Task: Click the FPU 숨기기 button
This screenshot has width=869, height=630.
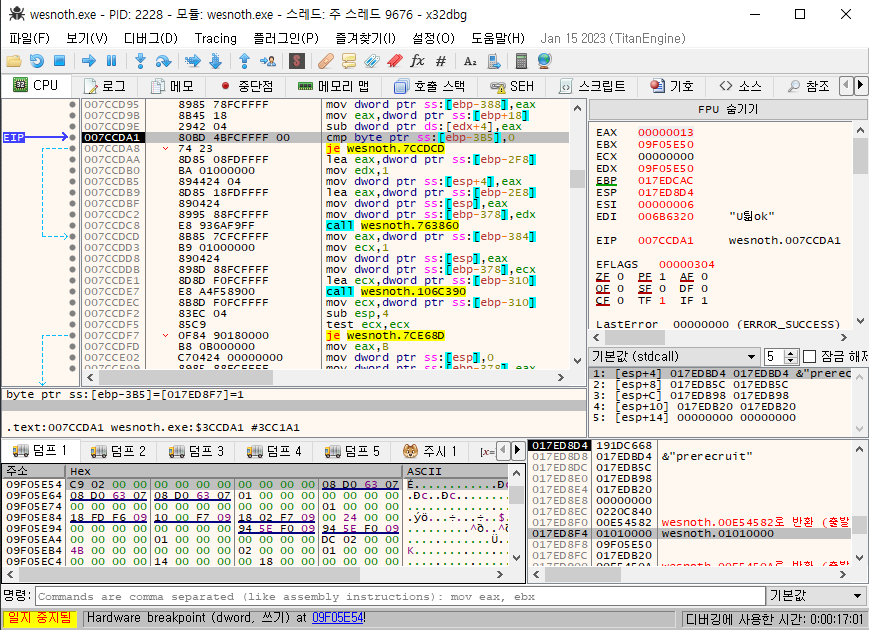Action: (728, 109)
